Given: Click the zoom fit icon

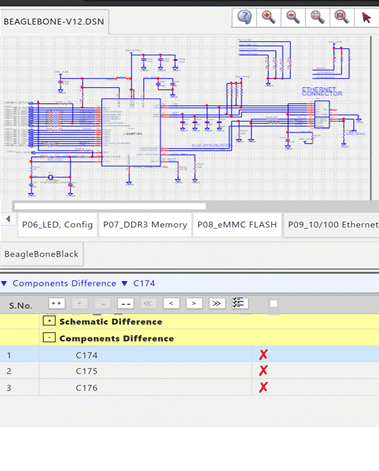Looking at the screenshot, I should pos(317,17).
